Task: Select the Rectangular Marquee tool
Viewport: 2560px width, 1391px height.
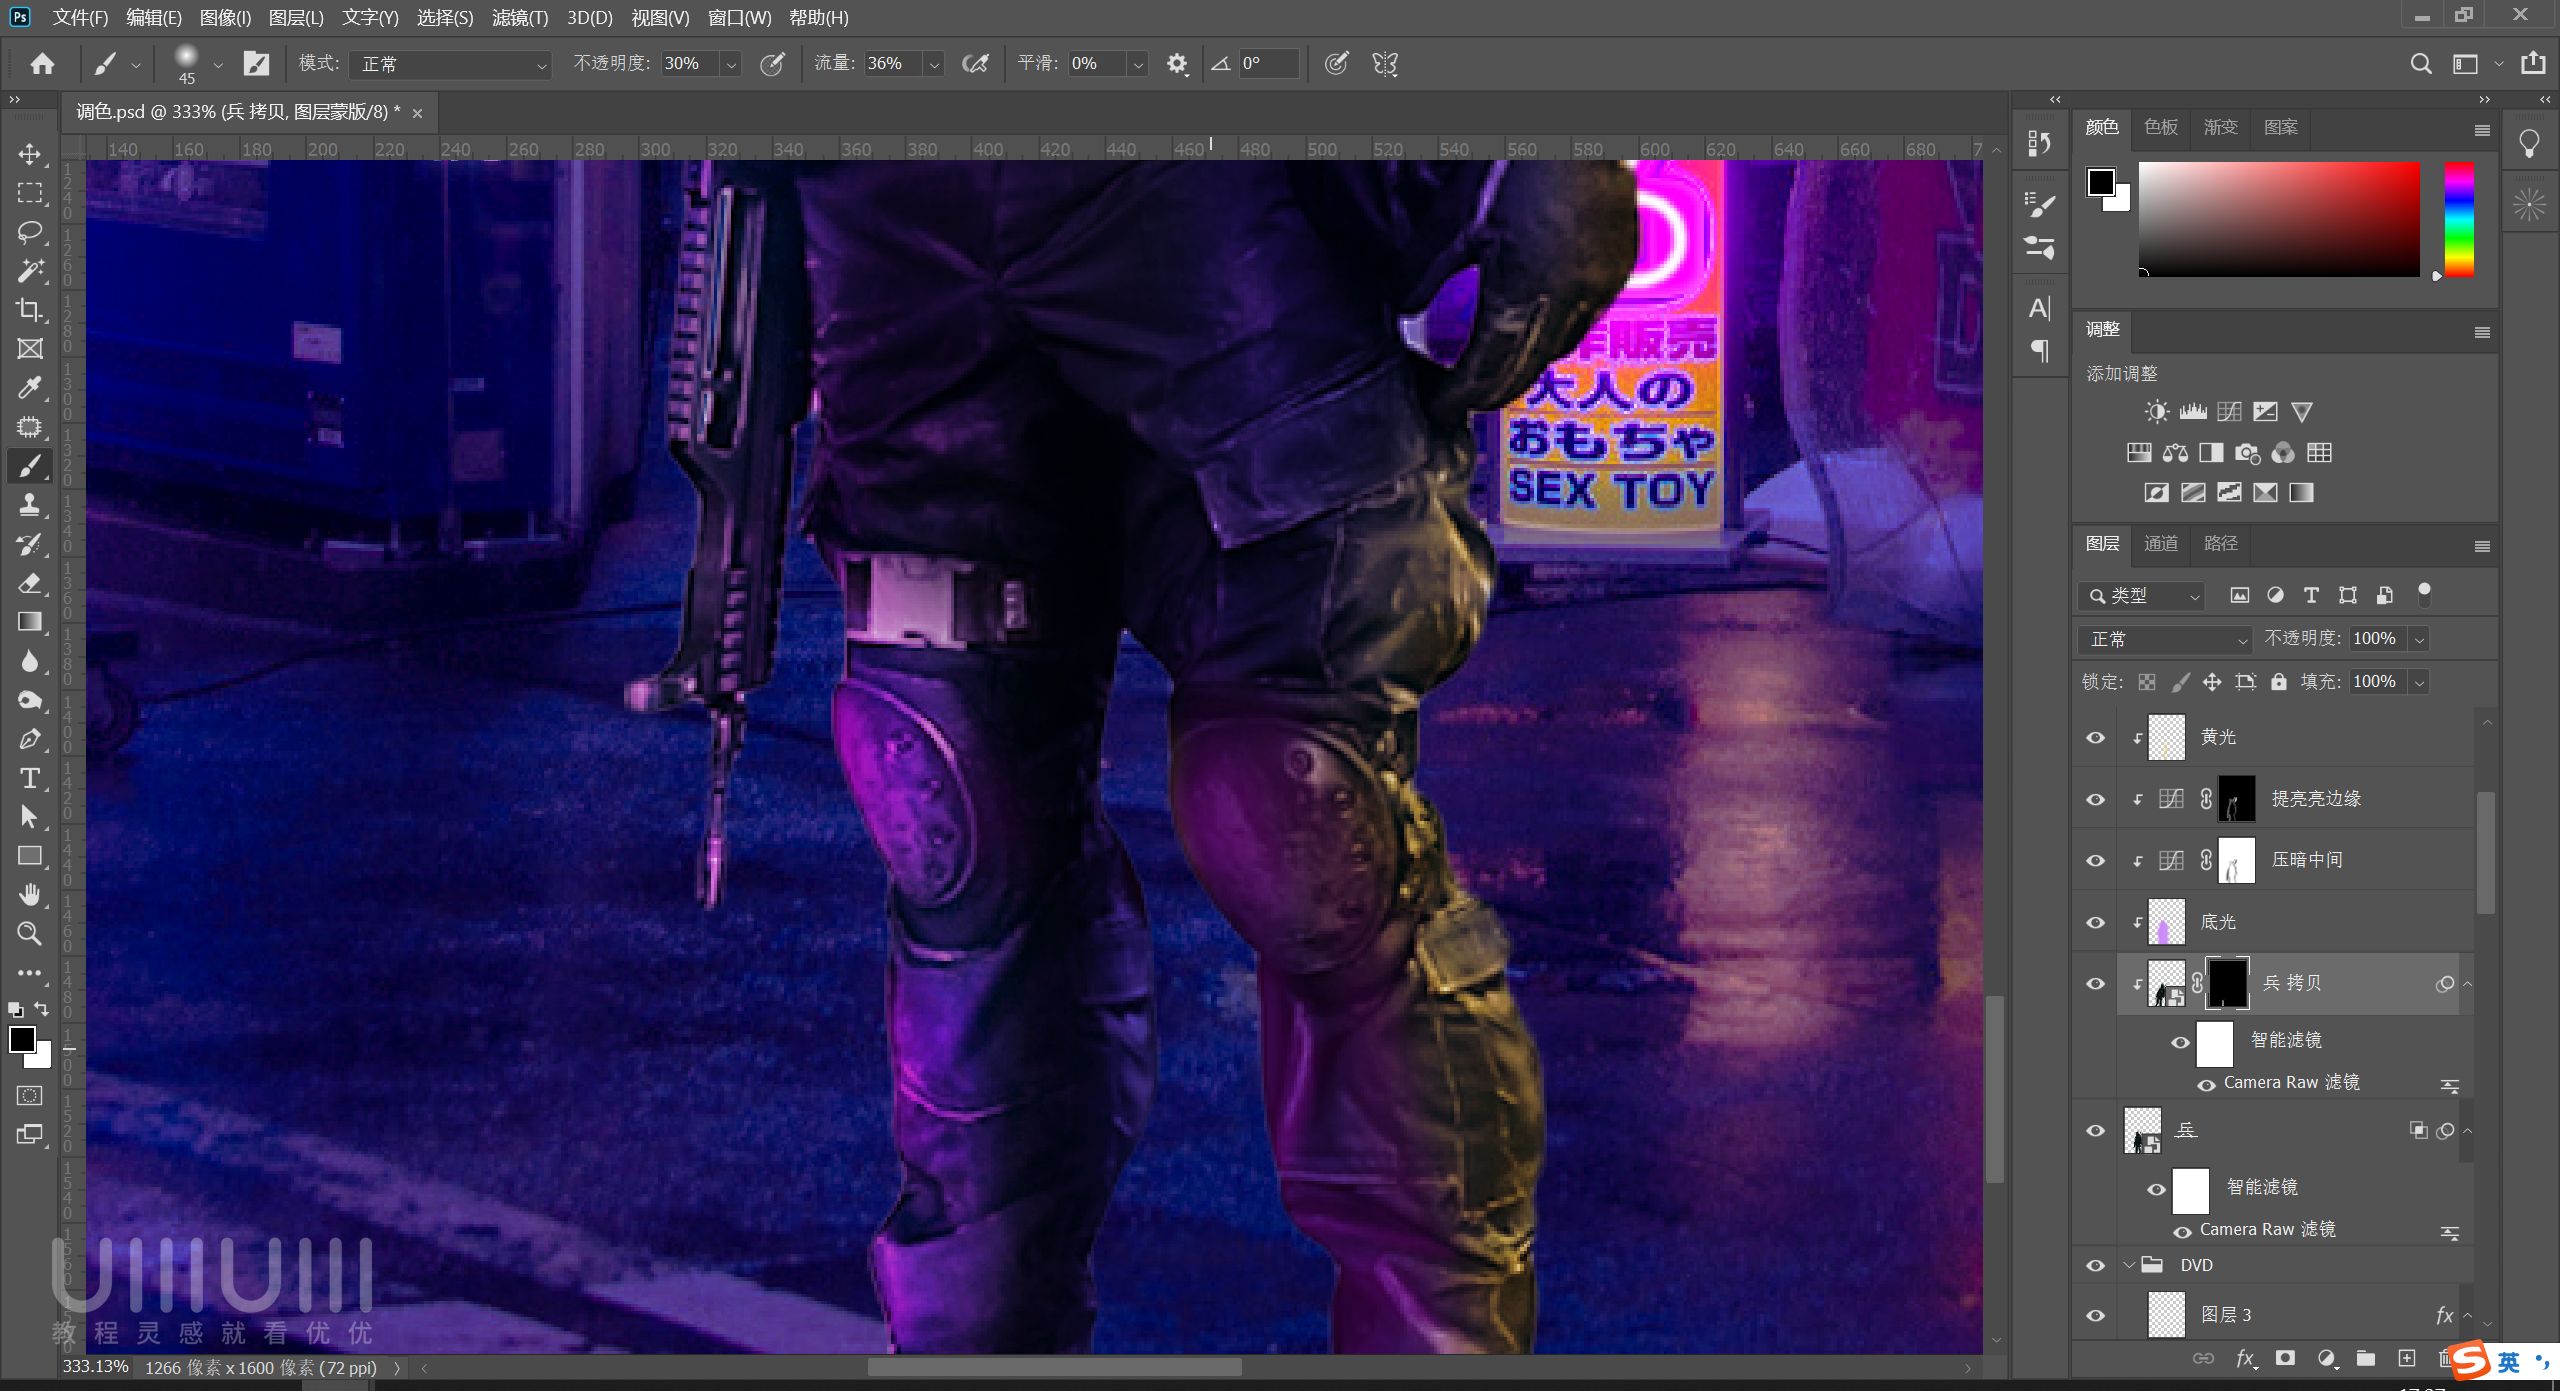Action: point(30,193)
